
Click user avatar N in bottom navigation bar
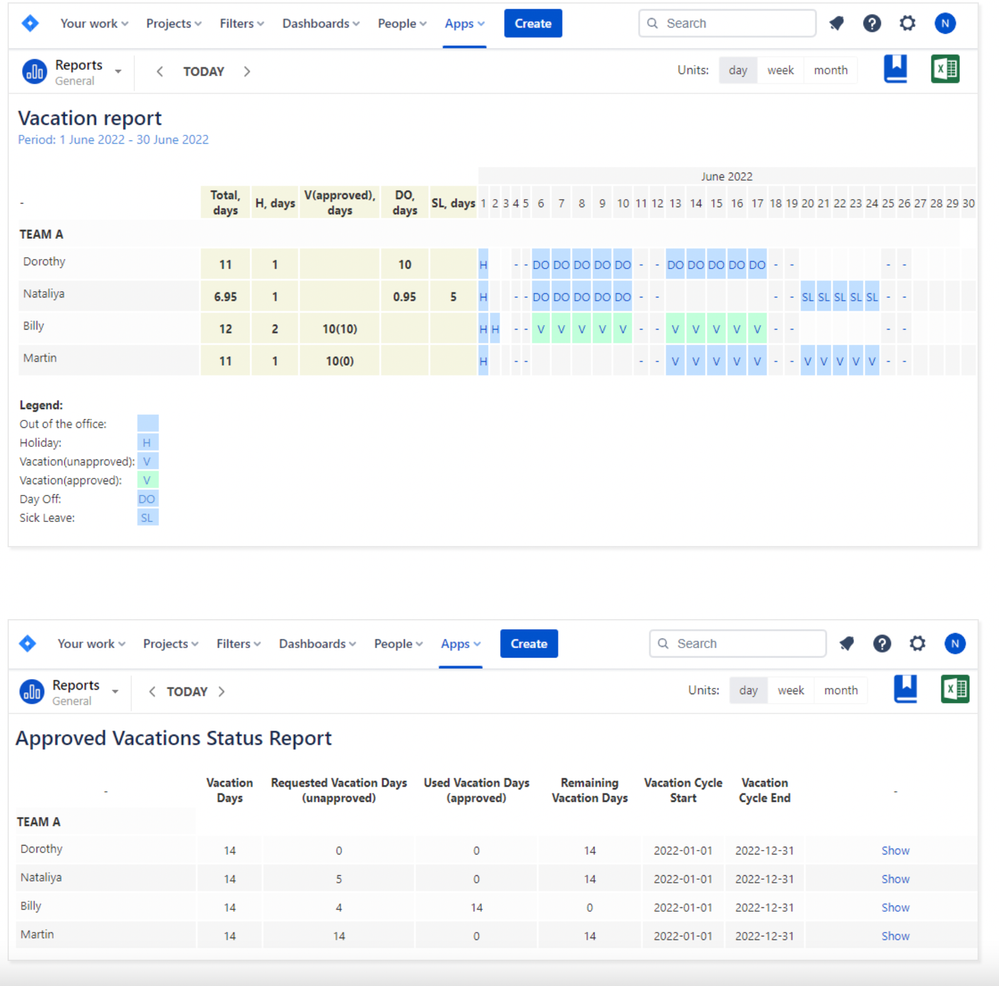pos(955,643)
